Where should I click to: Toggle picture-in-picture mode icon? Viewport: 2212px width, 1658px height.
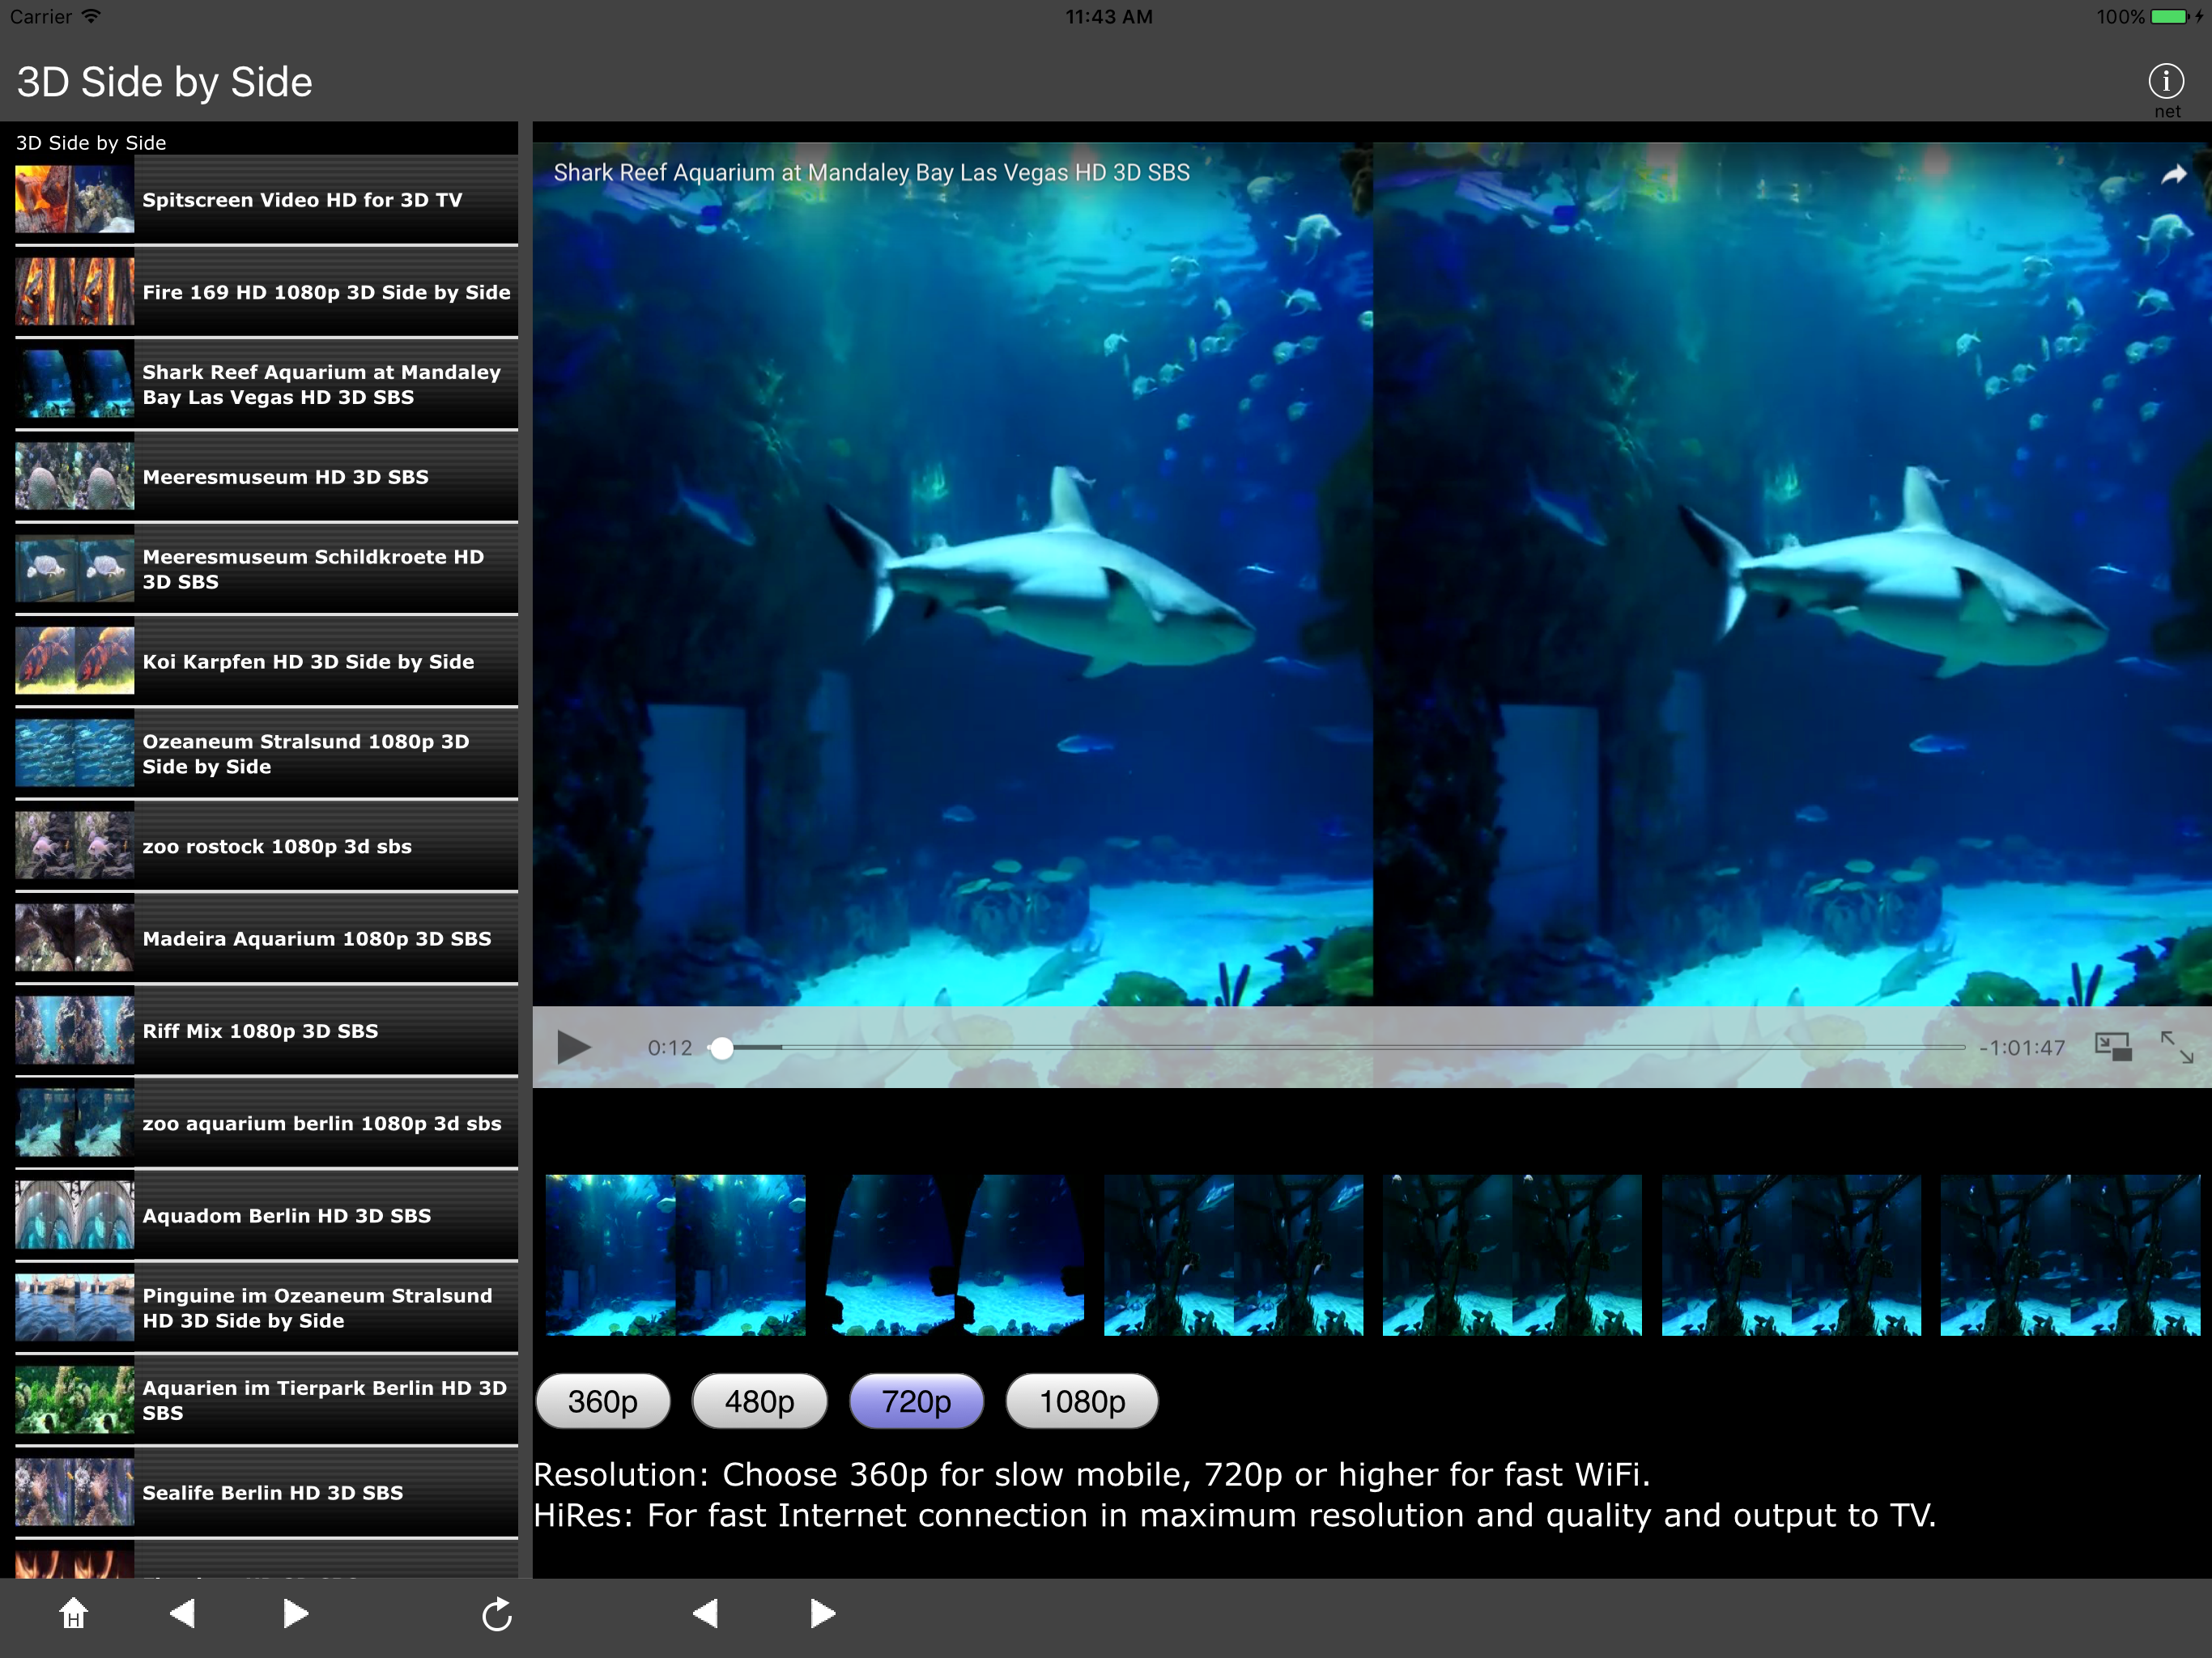[2112, 1047]
